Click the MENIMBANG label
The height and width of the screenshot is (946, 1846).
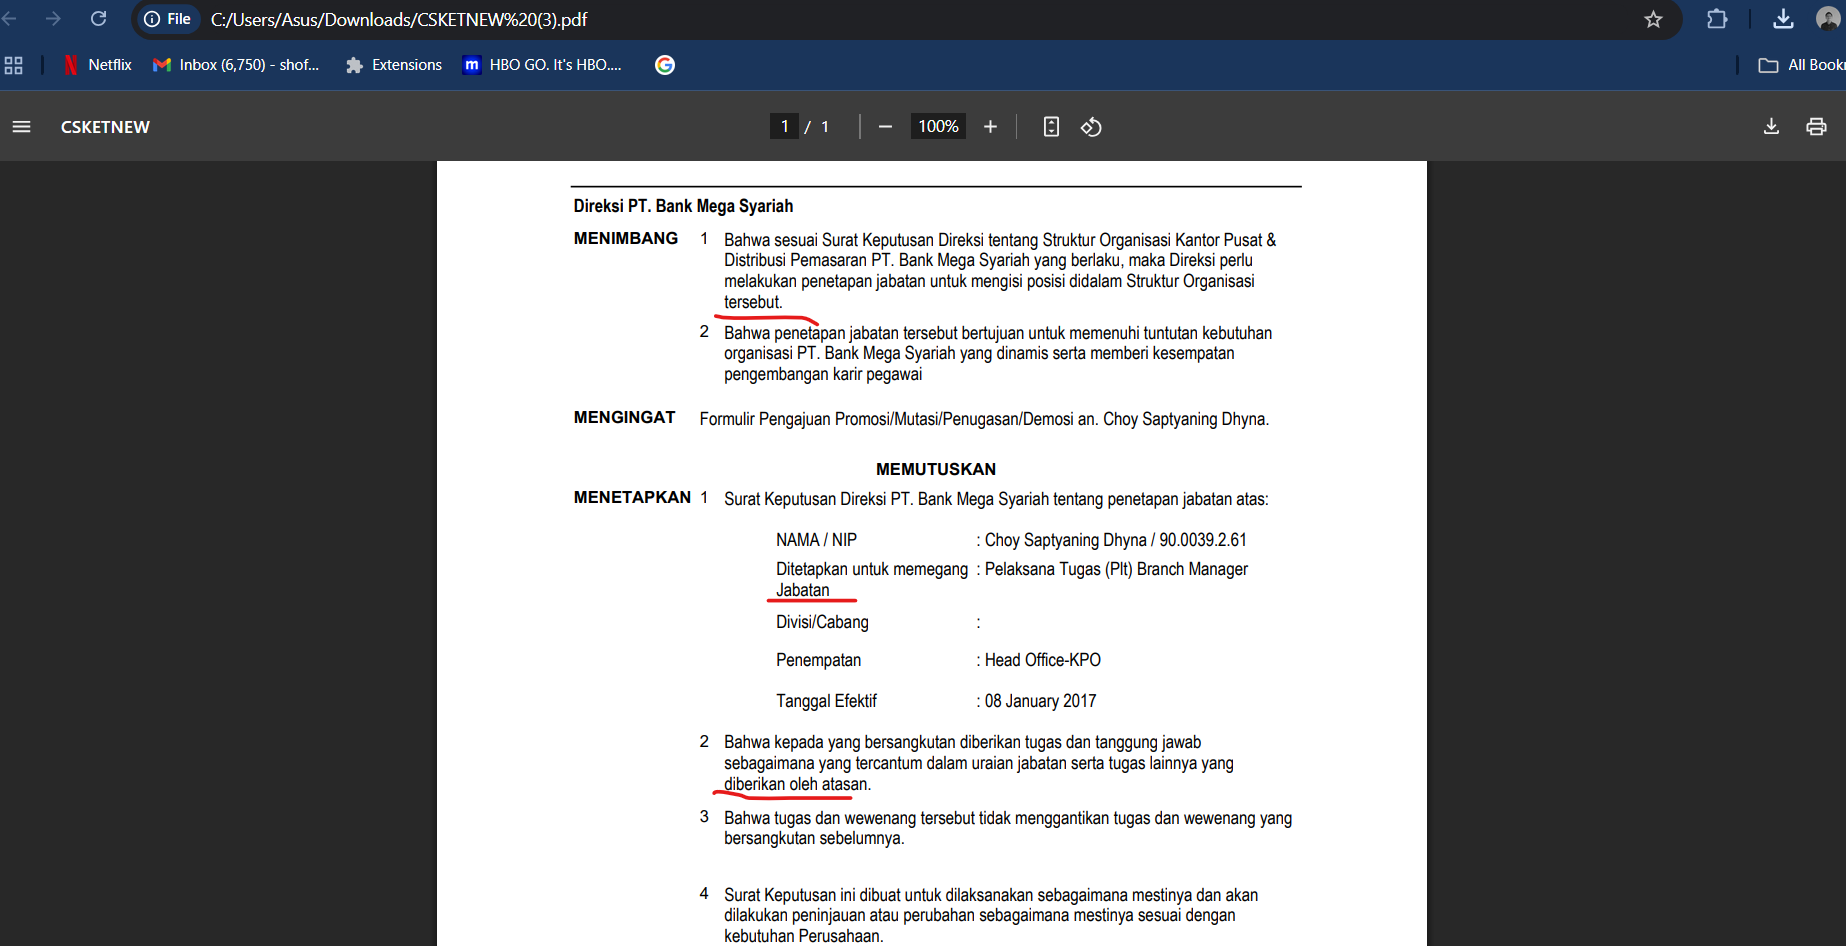(x=626, y=238)
